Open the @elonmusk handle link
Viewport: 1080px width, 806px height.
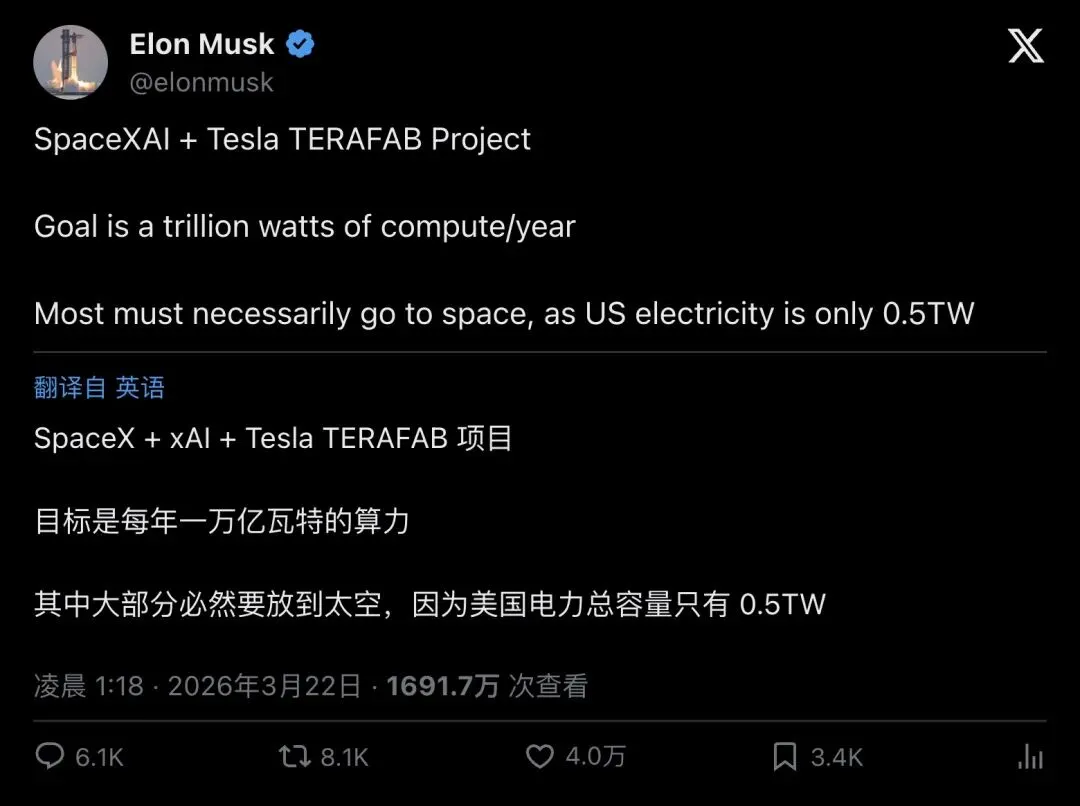[201, 82]
